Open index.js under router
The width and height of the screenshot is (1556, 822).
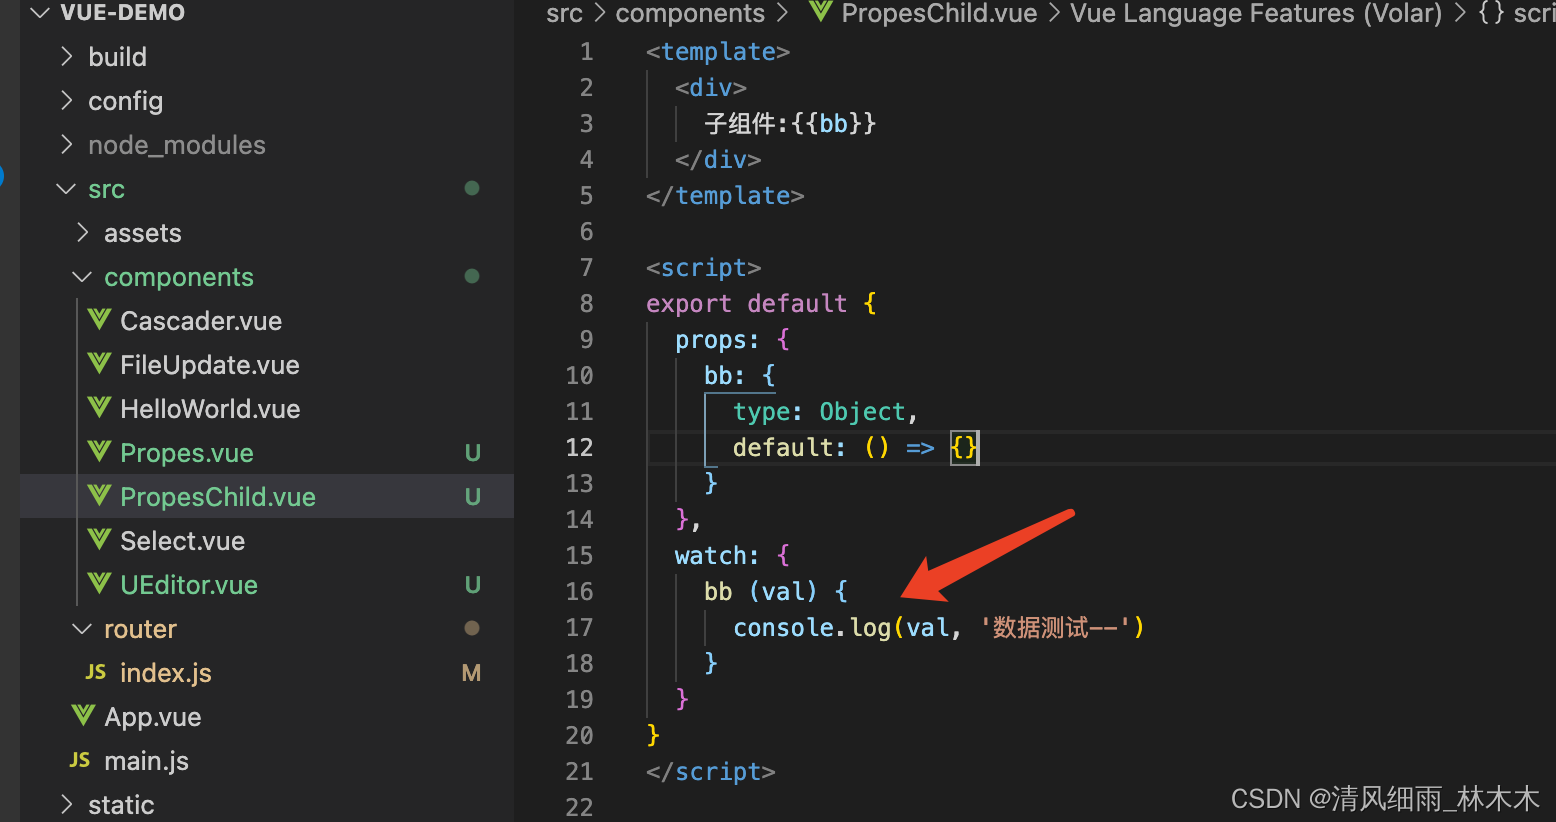point(166,673)
